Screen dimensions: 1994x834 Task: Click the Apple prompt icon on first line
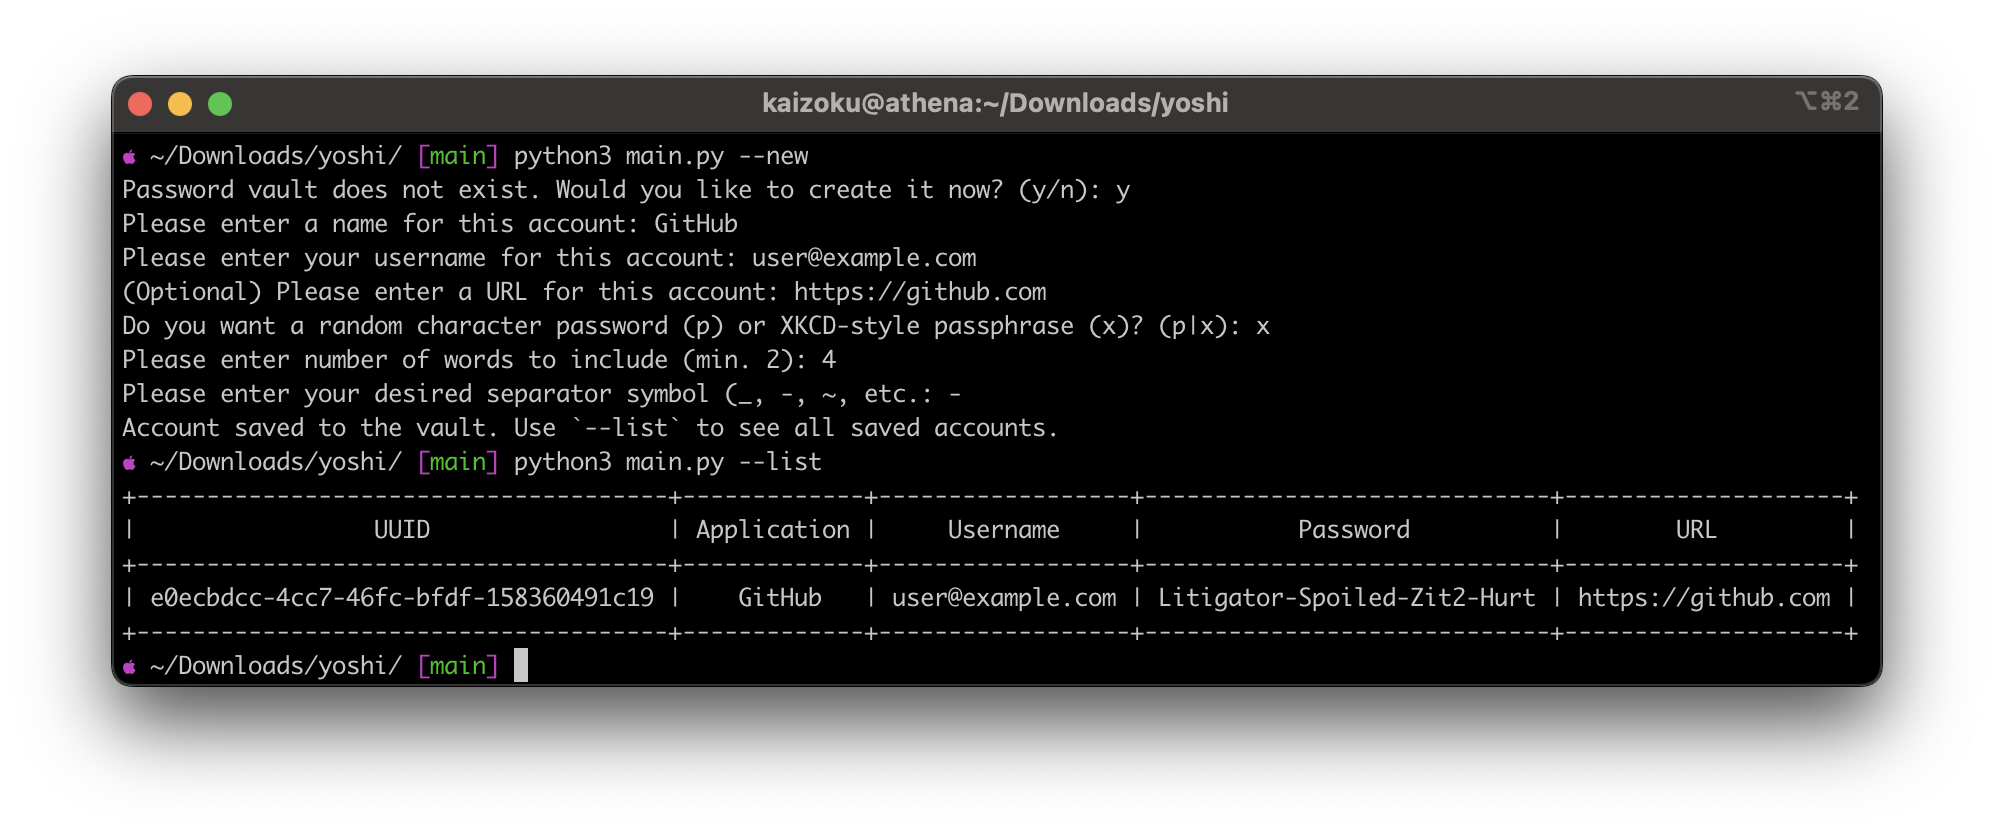(x=129, y=157)
